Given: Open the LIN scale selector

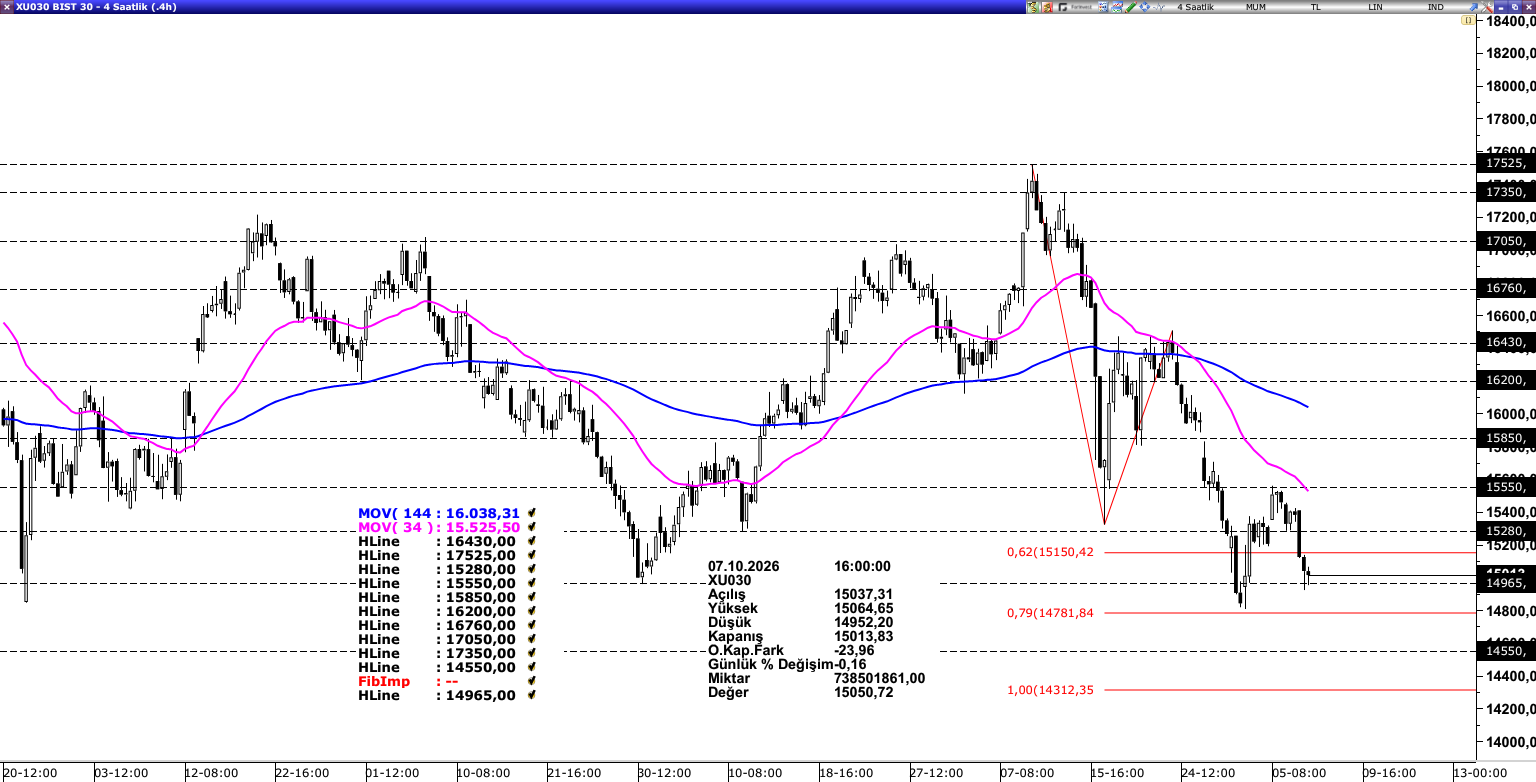Looking at the screenshot, I should click(x=1376, y=7).
